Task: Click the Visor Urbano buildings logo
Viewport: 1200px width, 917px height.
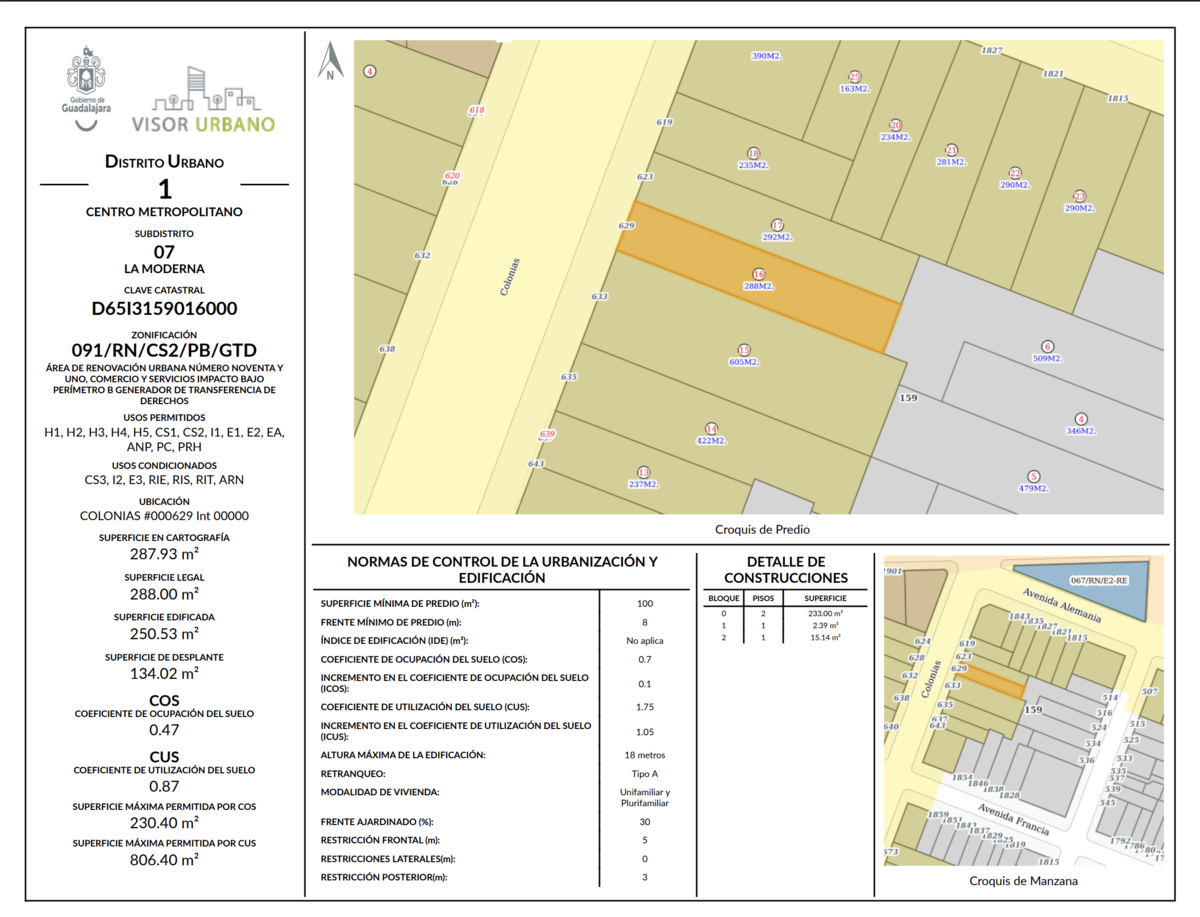Action: pyautogui.click(x=206, y=99)
